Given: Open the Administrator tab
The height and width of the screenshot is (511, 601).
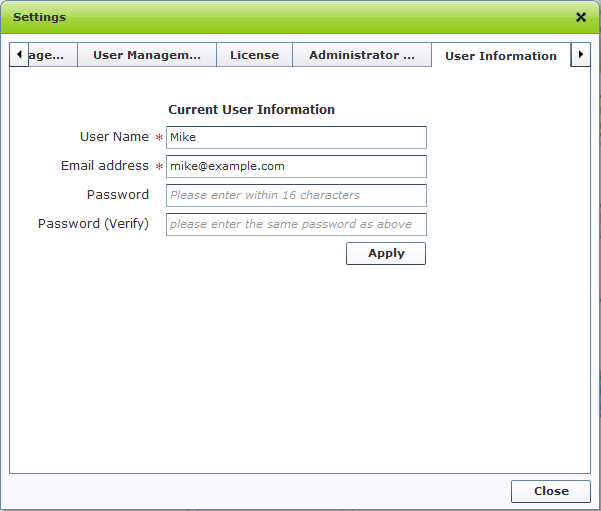Looking at the screenshot, I should (362, 55).
